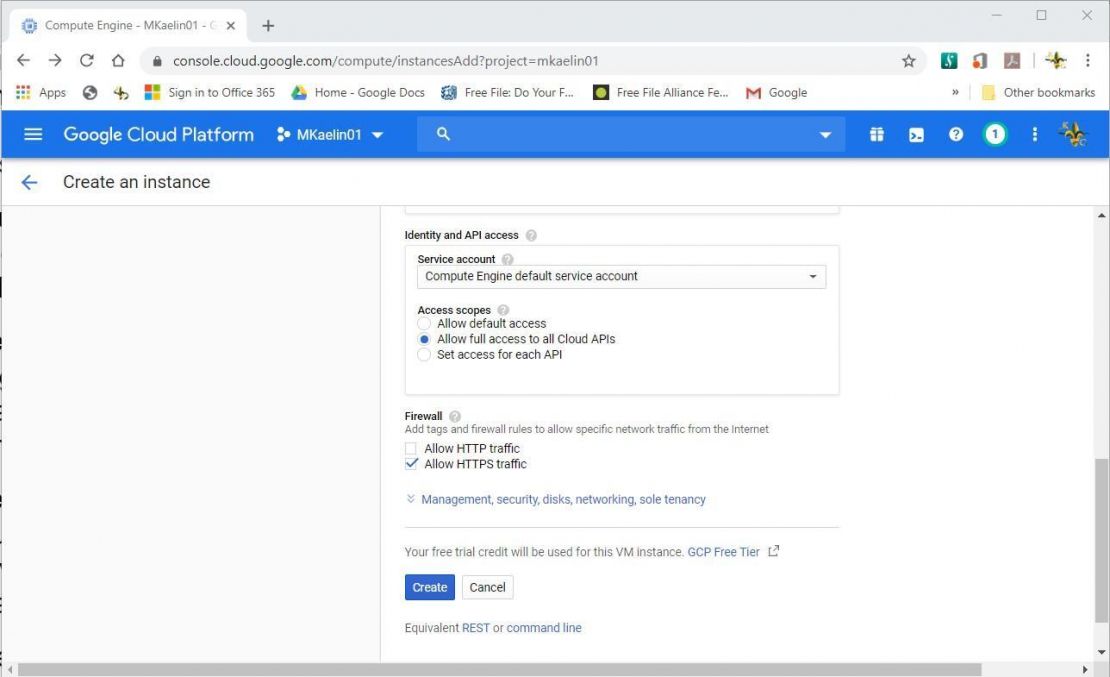Screen dimensions: 1110x677
Task: Enable Allow HTTP traffic
Action: coord(411,448)
